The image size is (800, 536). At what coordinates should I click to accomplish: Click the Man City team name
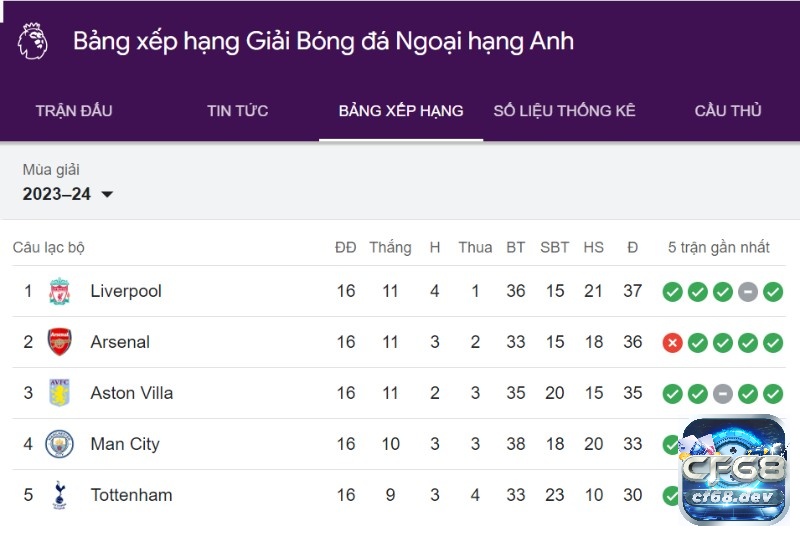pos(125,444)
